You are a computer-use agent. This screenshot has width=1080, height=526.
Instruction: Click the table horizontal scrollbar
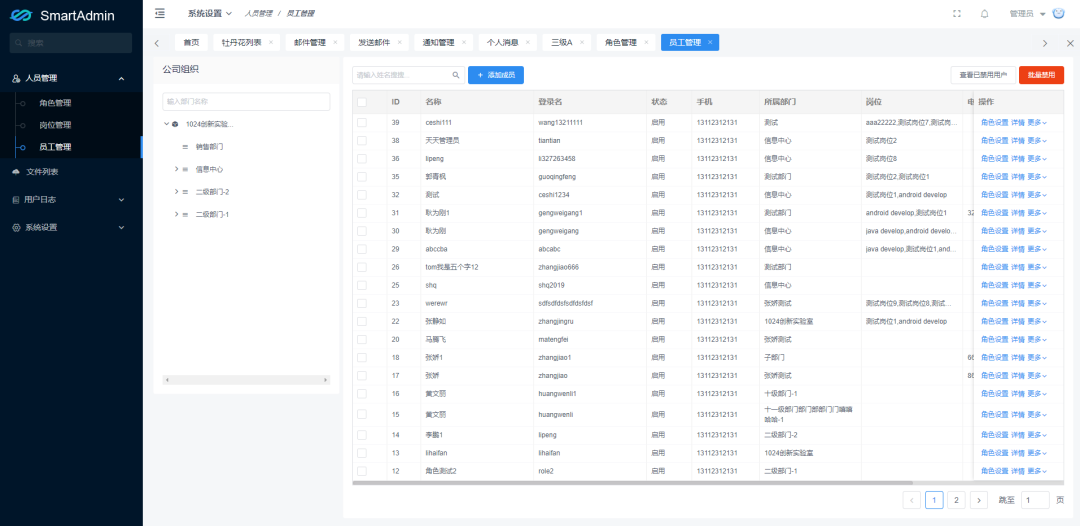pos(632,483)
